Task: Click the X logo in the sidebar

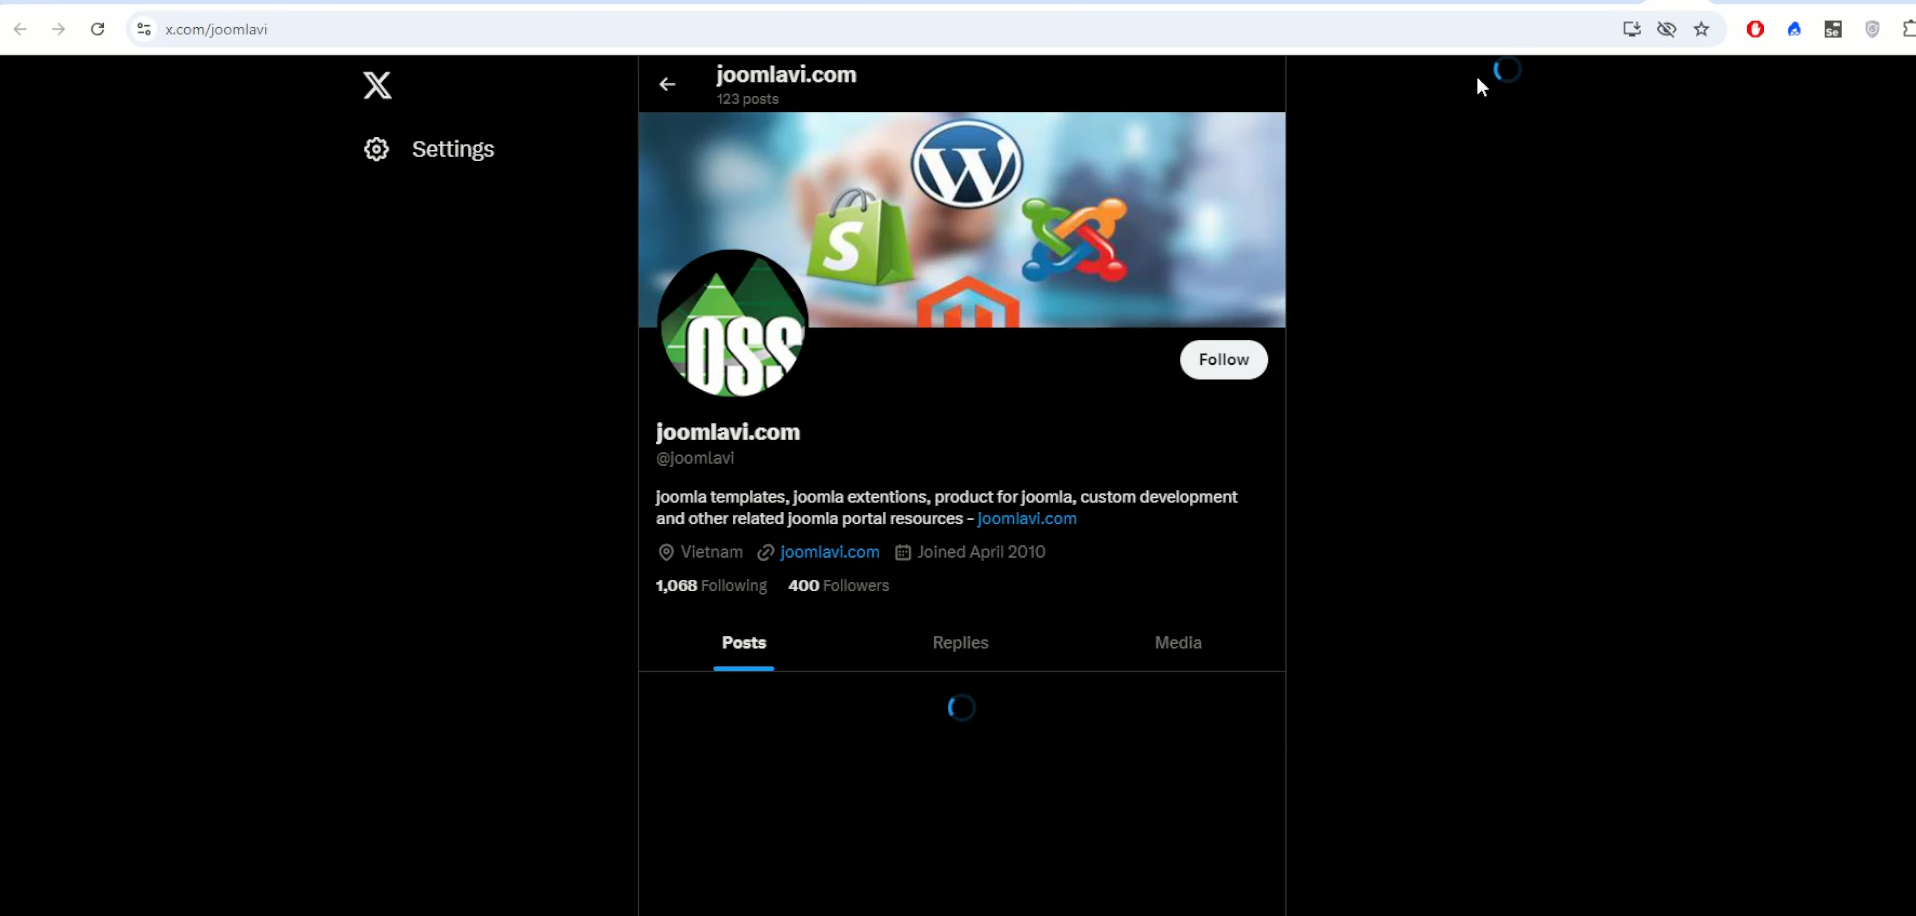Action: pyautogui.click(x=377, y=85)
